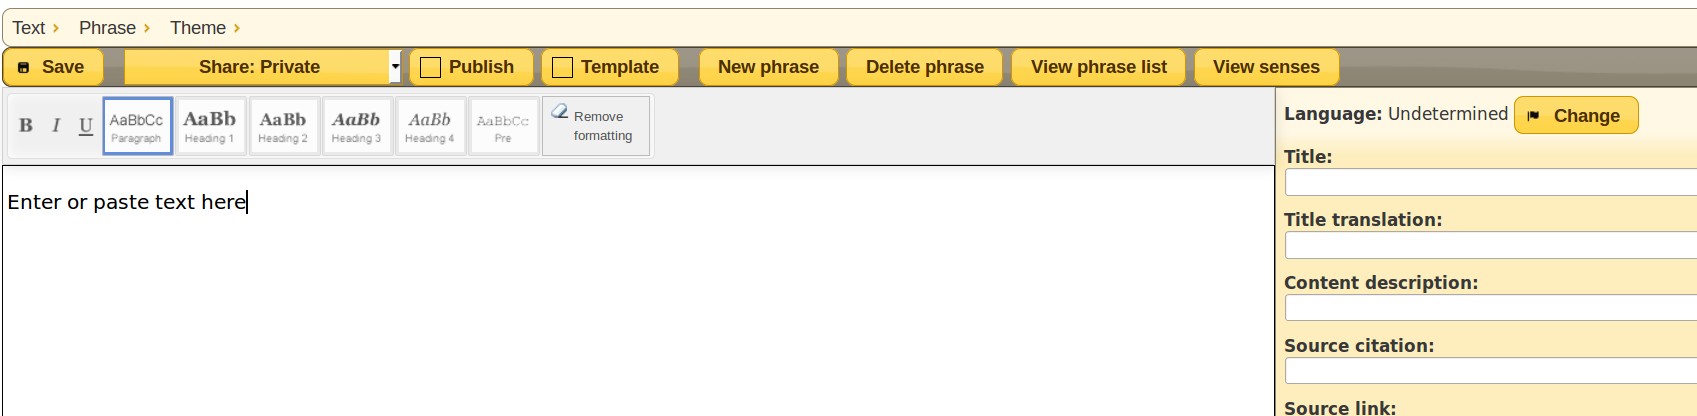Image resolution: width=1697 pixels, height=416 pixels.
Task: Open the Share: Private dropdown
Action: [x=262, y=67]
